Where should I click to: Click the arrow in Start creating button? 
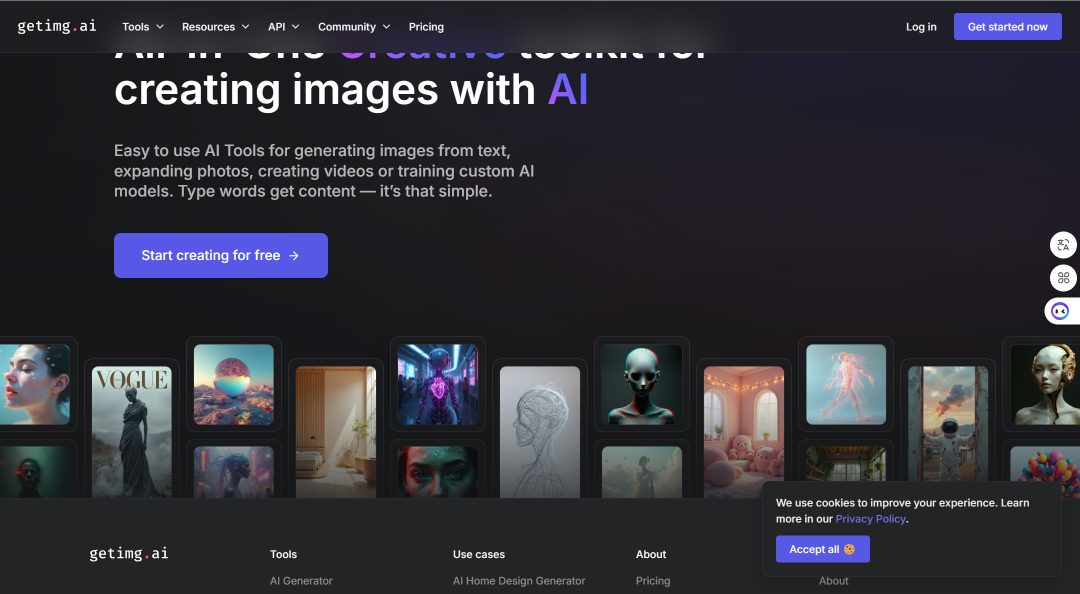[x=294, y=256]
